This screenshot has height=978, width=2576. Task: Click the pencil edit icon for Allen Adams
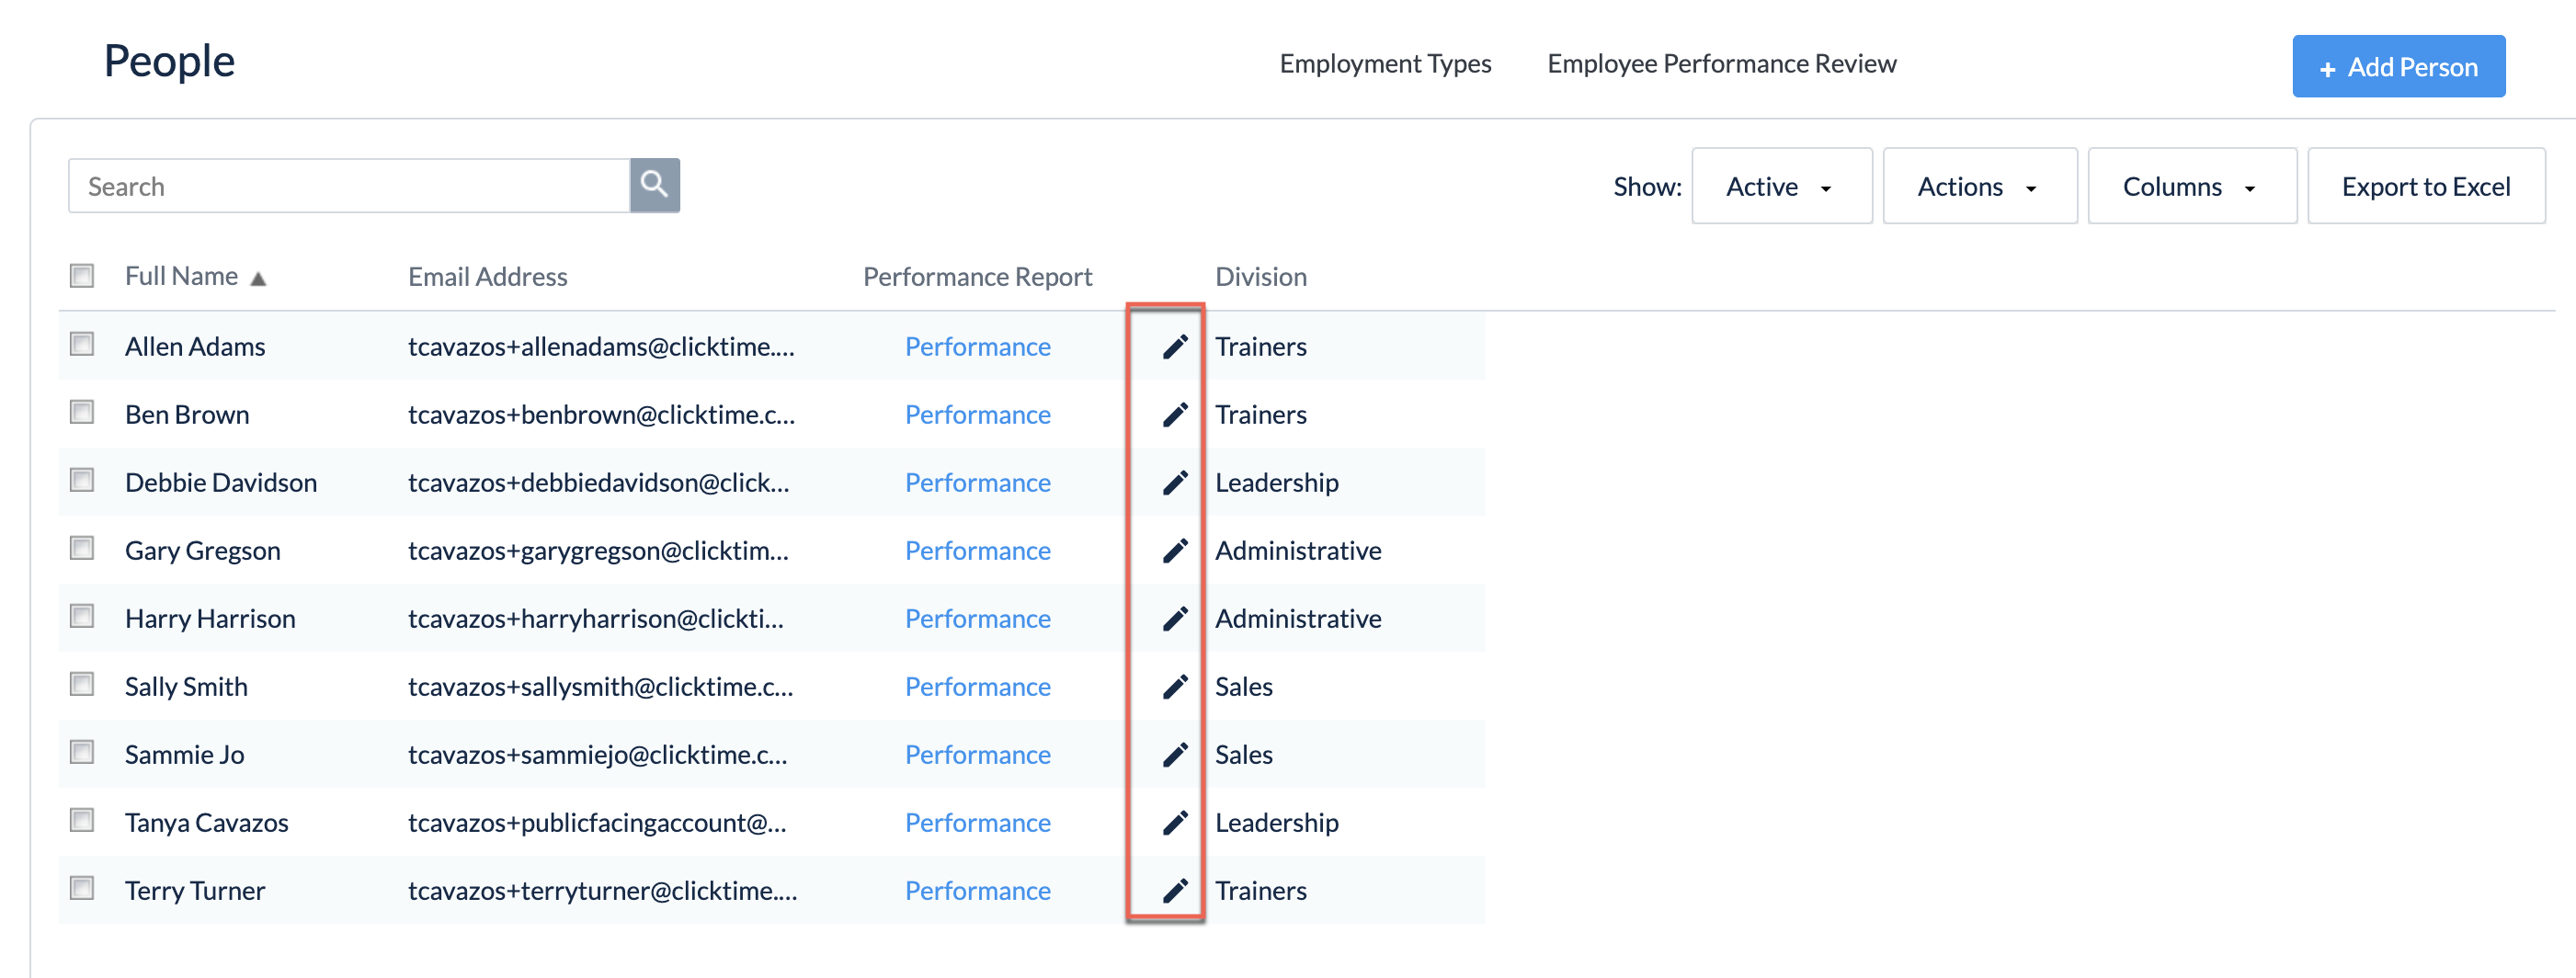1175,347
